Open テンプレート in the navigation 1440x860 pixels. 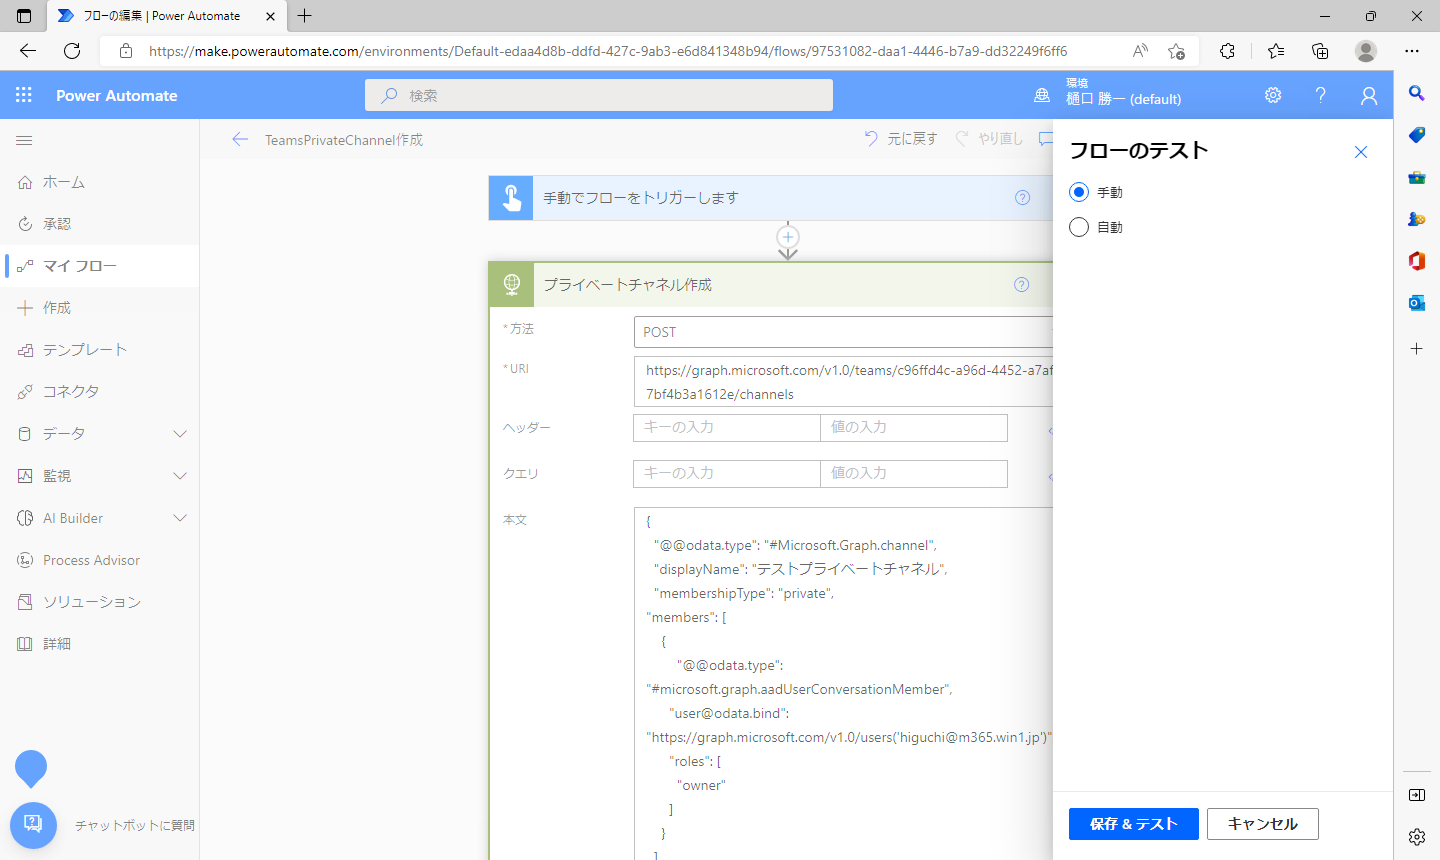pos(100,350)
